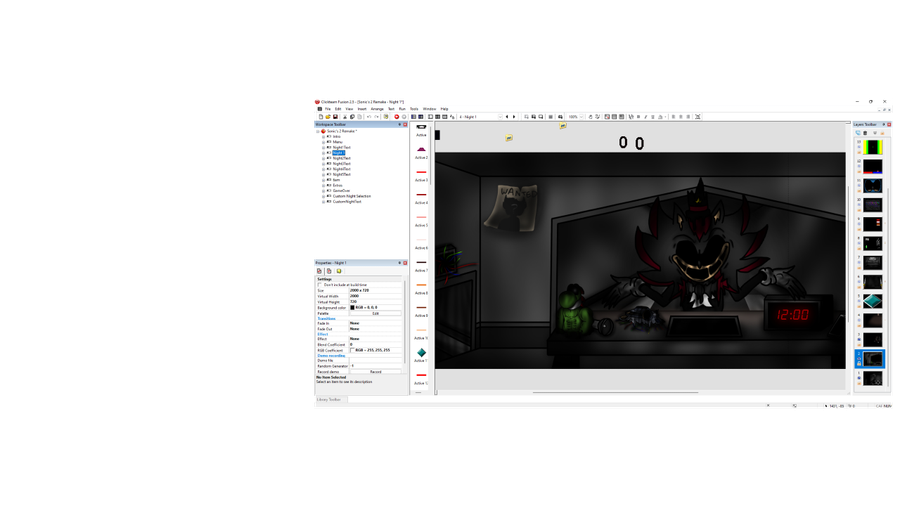Select the 12:00 clock object on the frame

(793, 314)
